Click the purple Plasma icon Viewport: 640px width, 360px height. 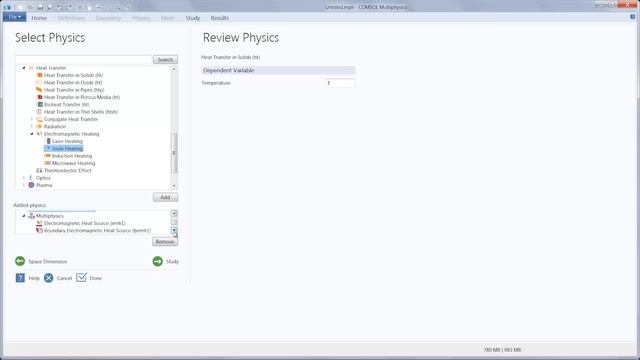(x=31, y=185)
